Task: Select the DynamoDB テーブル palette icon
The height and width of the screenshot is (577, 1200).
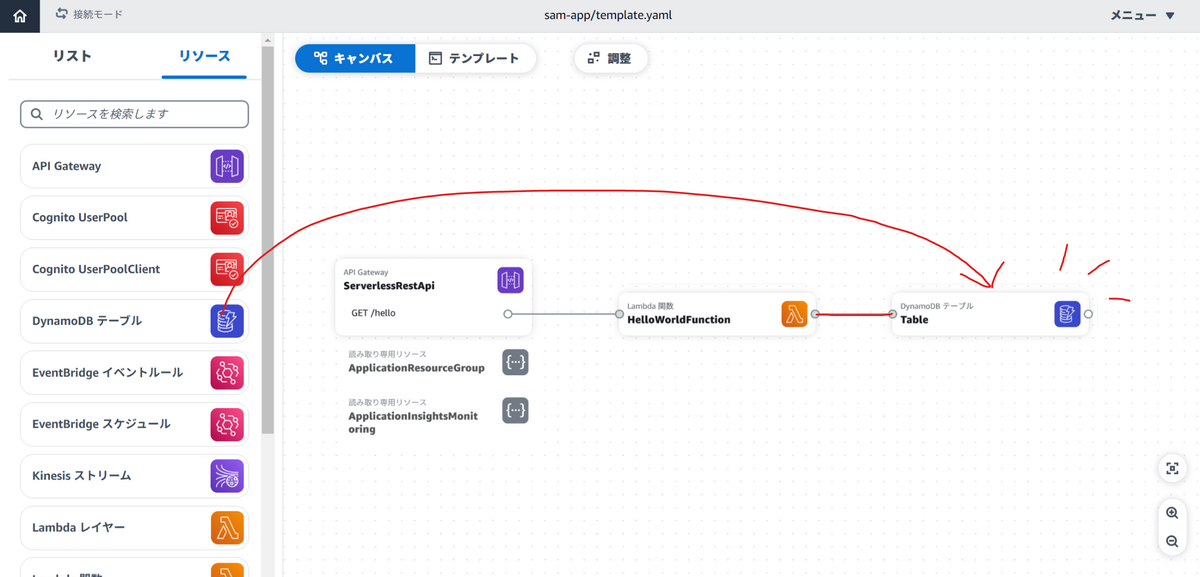Action: pos(227,321)
